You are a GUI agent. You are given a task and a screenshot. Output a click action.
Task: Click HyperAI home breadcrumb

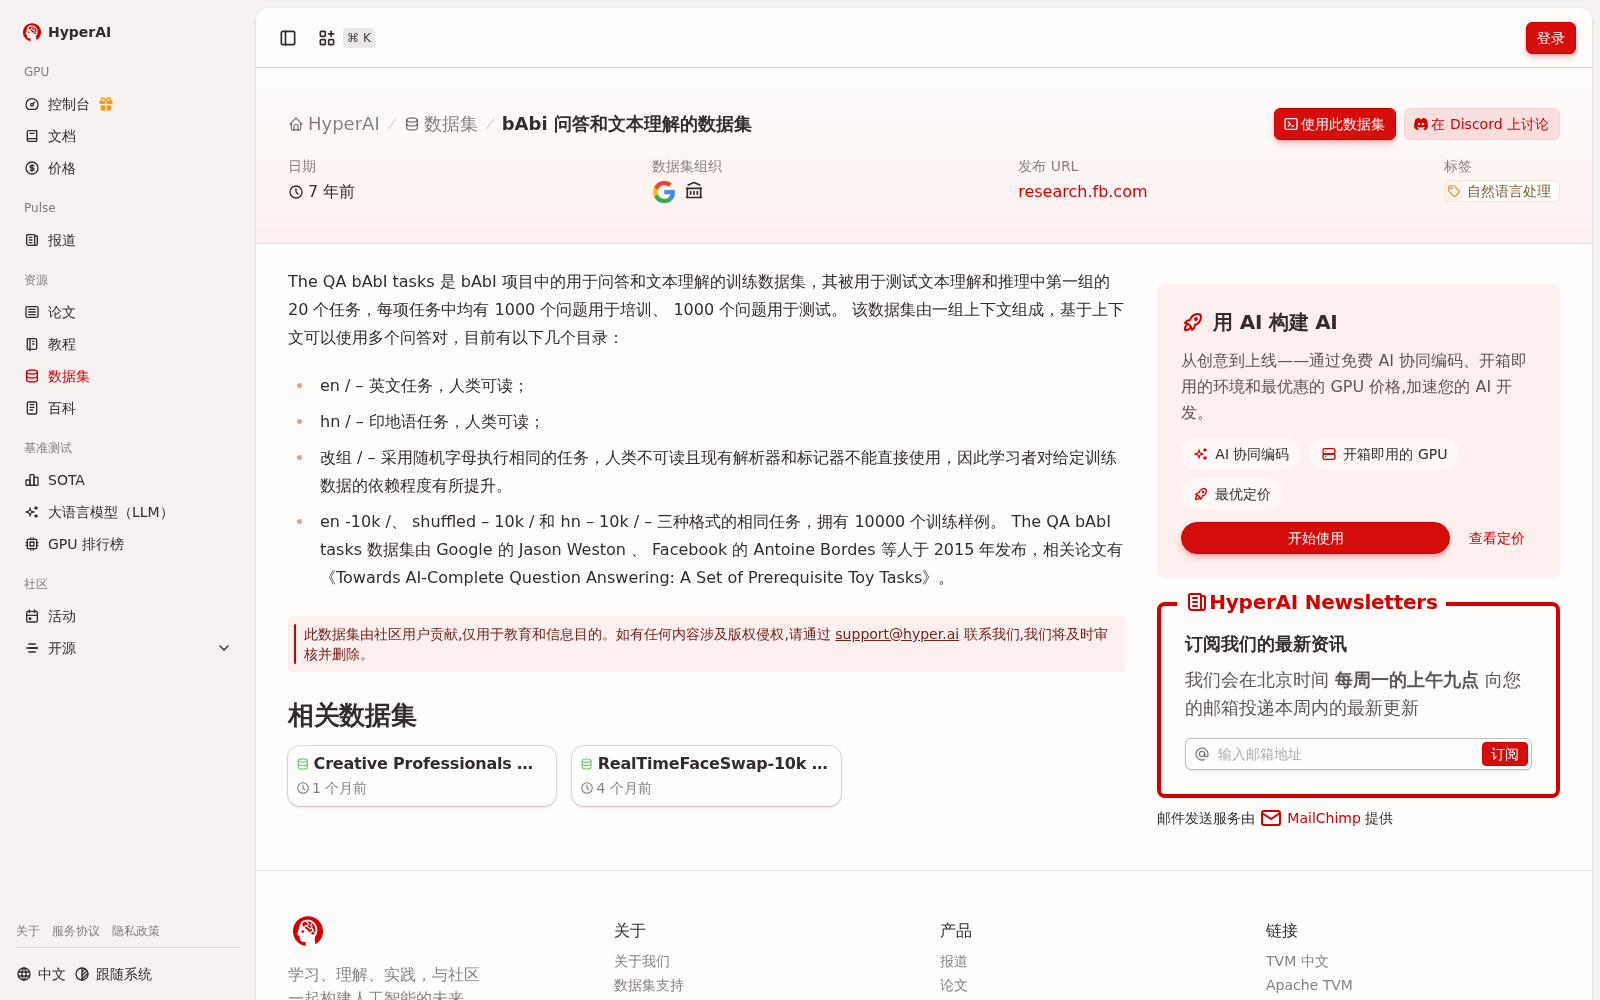coord(334,124)
